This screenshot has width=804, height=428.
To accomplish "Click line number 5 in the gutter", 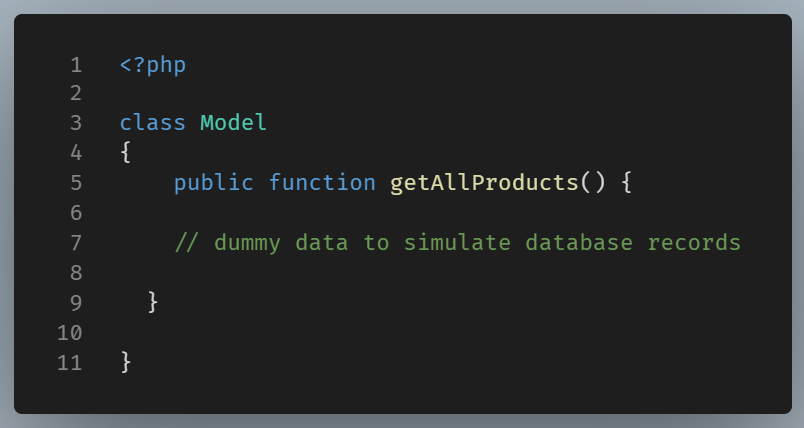I will (76, 183).
